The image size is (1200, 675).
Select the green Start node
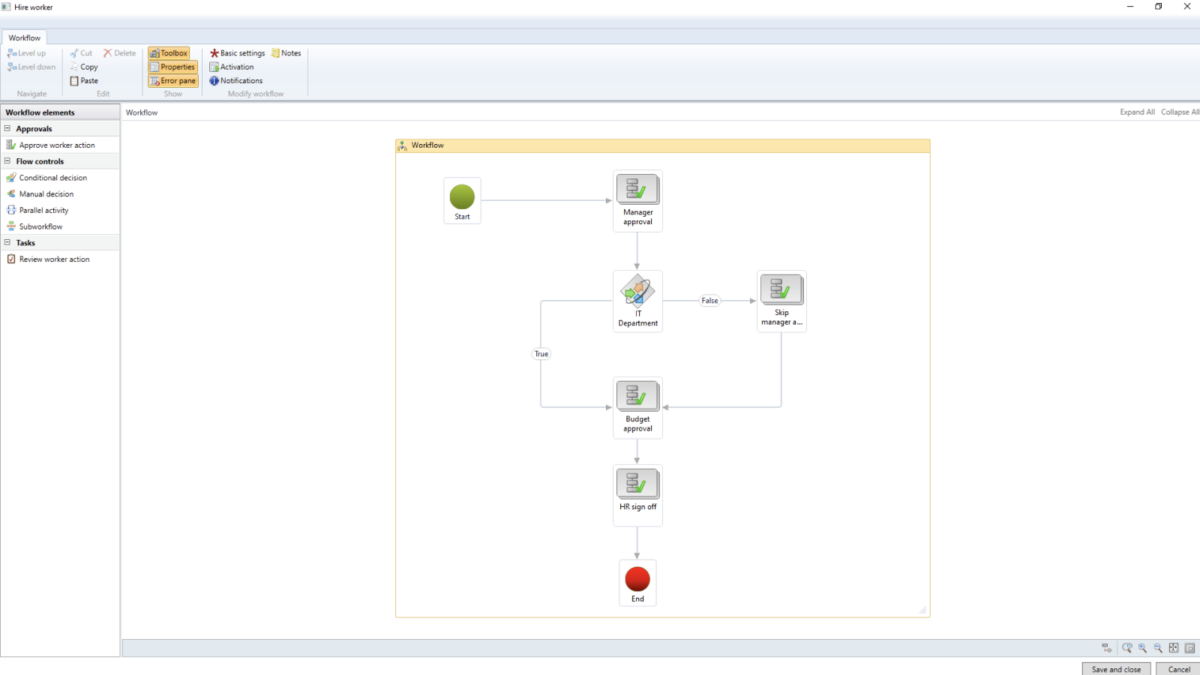(462, 200)
